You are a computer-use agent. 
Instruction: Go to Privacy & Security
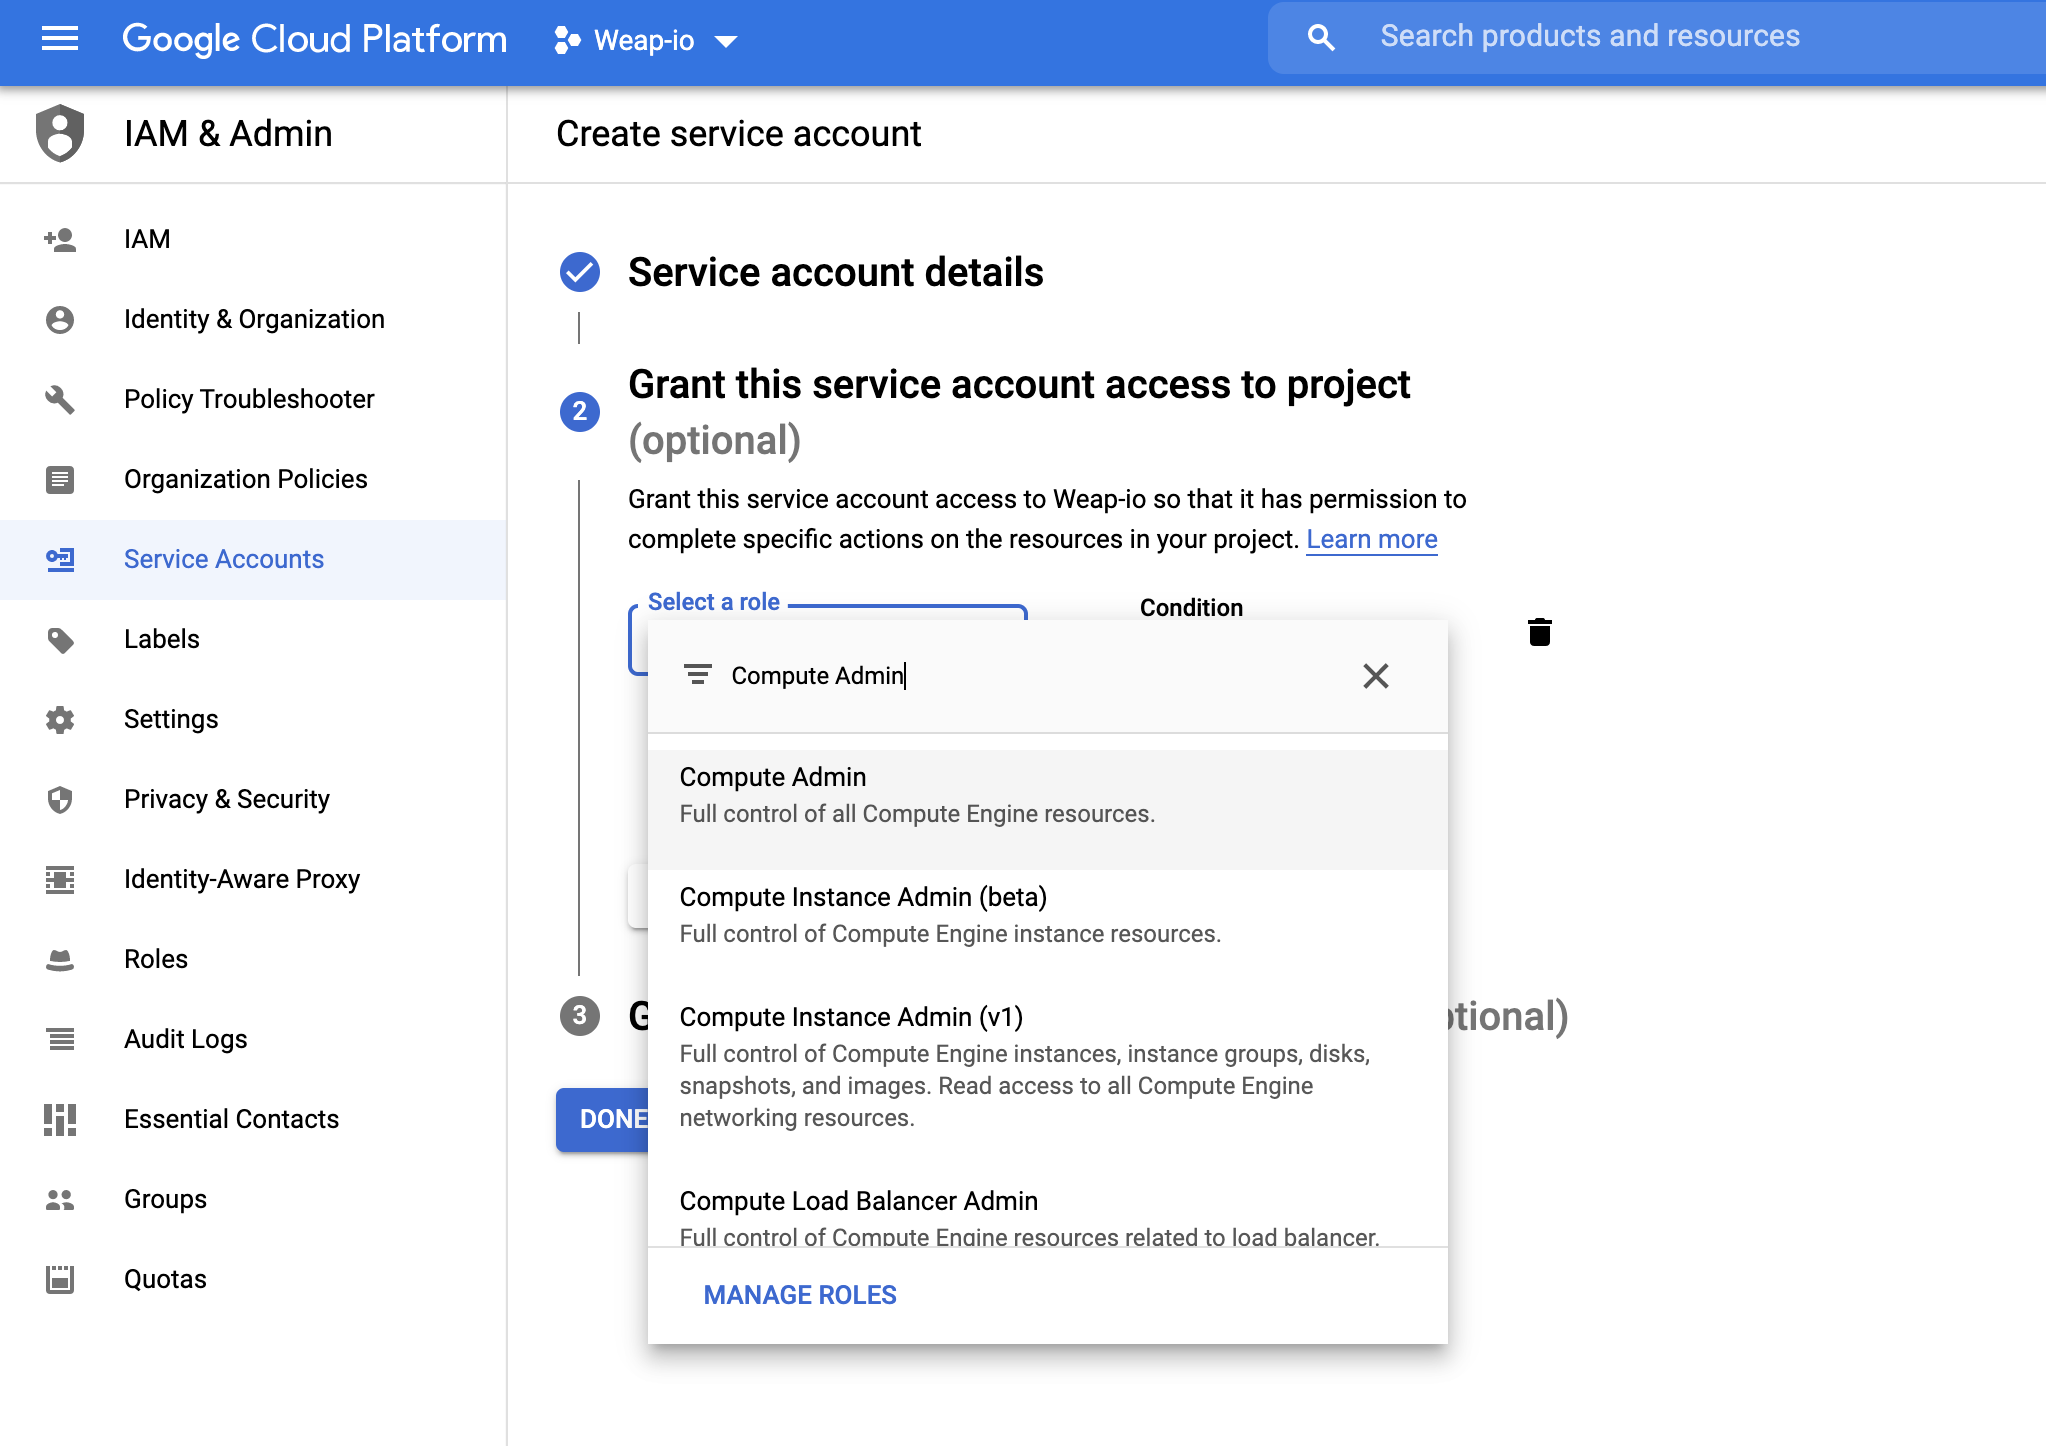click(253, 799)
